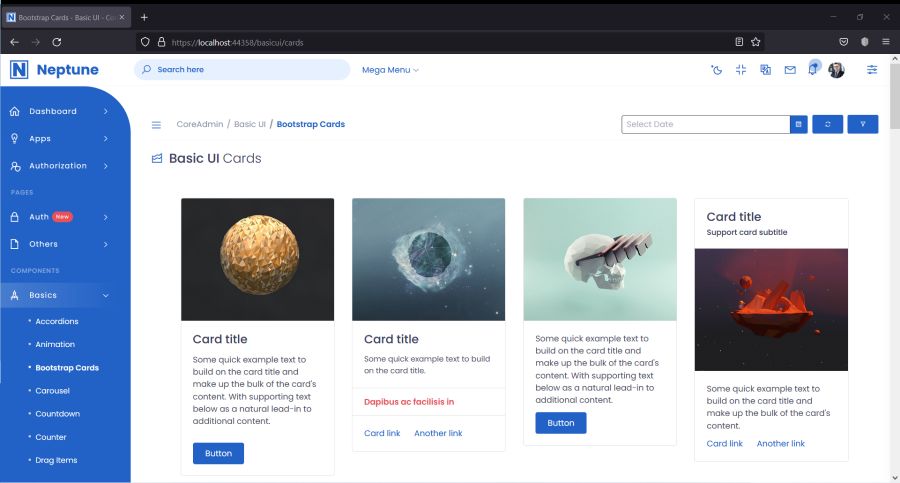
Task: Click the Basic UI Cards heading icon
Action: tap(157, 159)
